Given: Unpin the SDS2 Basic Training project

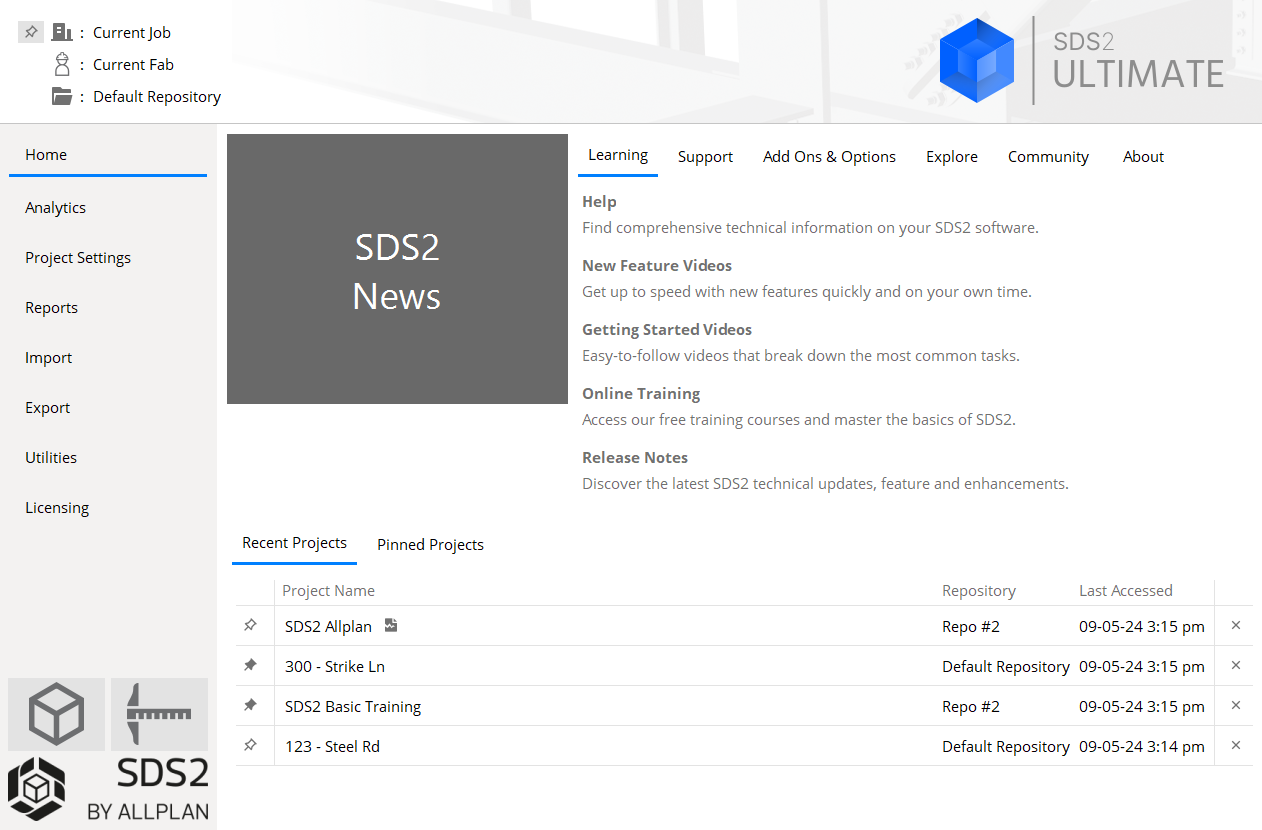Looking at the screenshot, I should [250, 705].
